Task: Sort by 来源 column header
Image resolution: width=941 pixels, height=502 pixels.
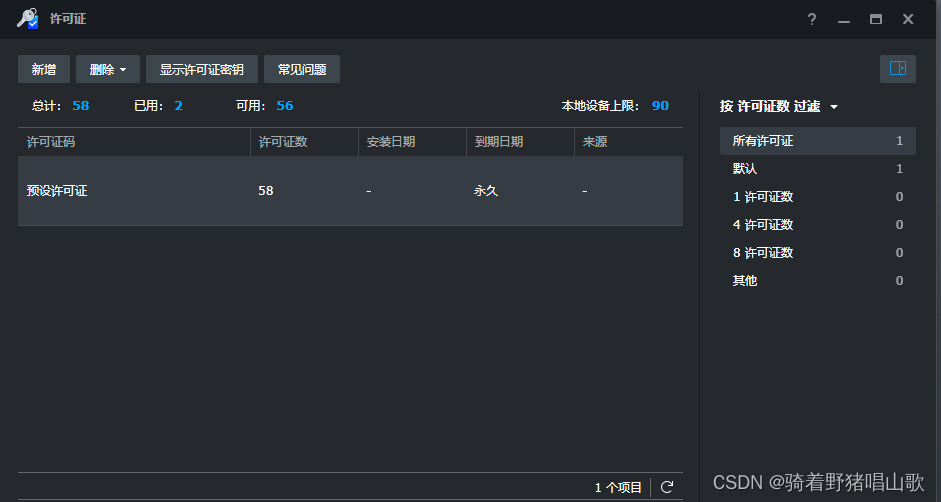Action: coord(628,142)
